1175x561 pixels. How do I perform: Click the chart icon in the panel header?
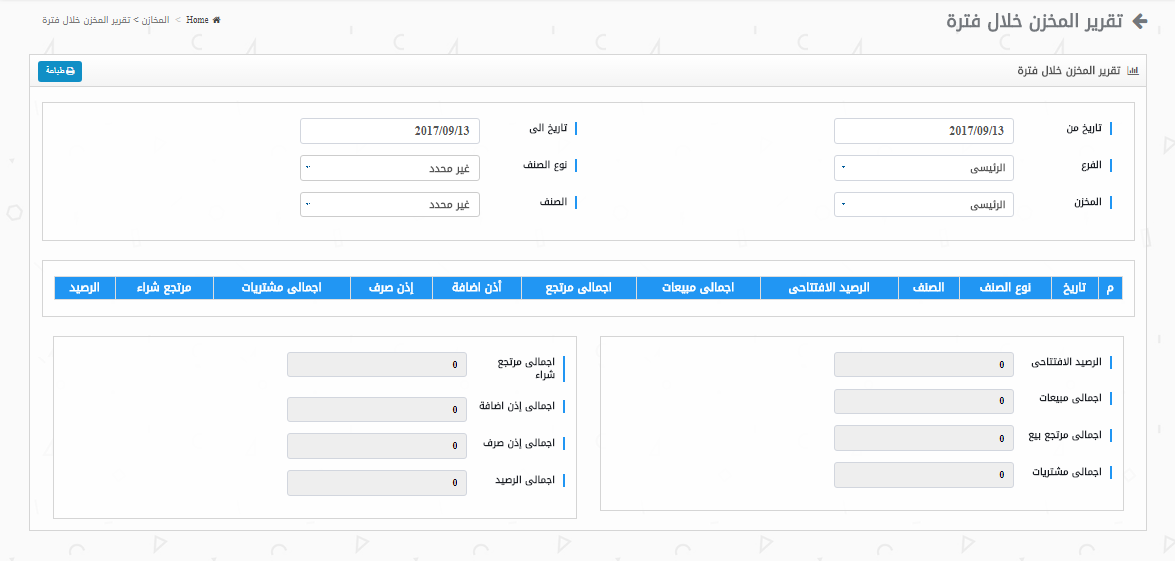pyautogui.click(x=1132, y=71)
